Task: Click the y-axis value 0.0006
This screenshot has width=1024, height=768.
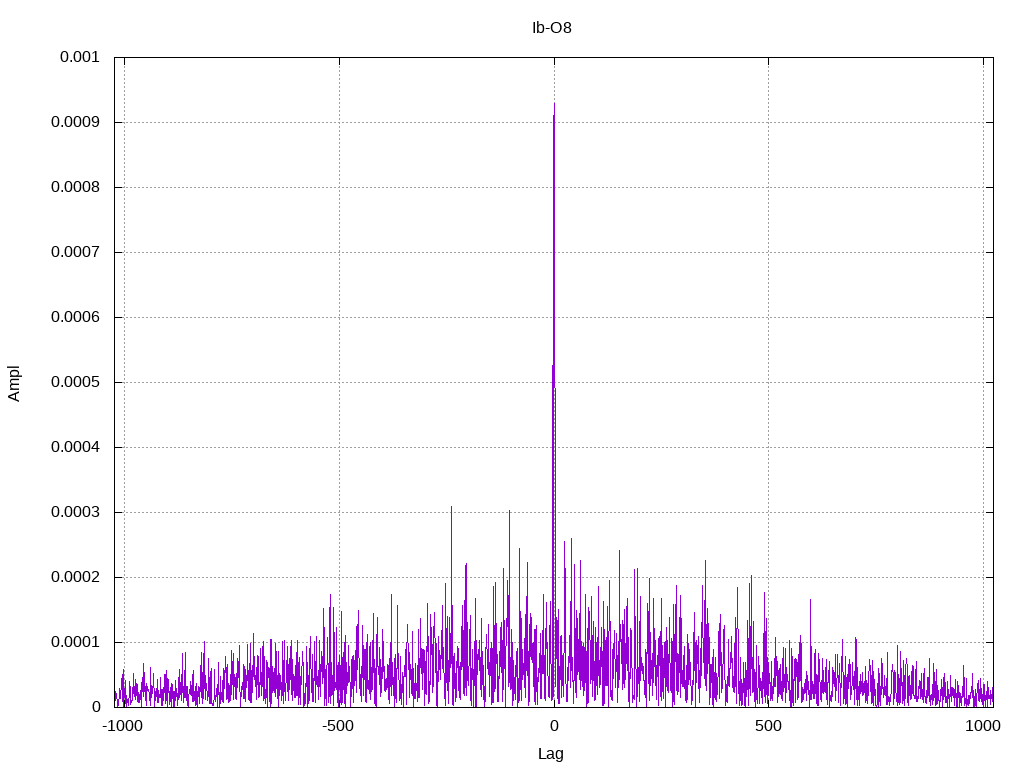Action: 76,317
